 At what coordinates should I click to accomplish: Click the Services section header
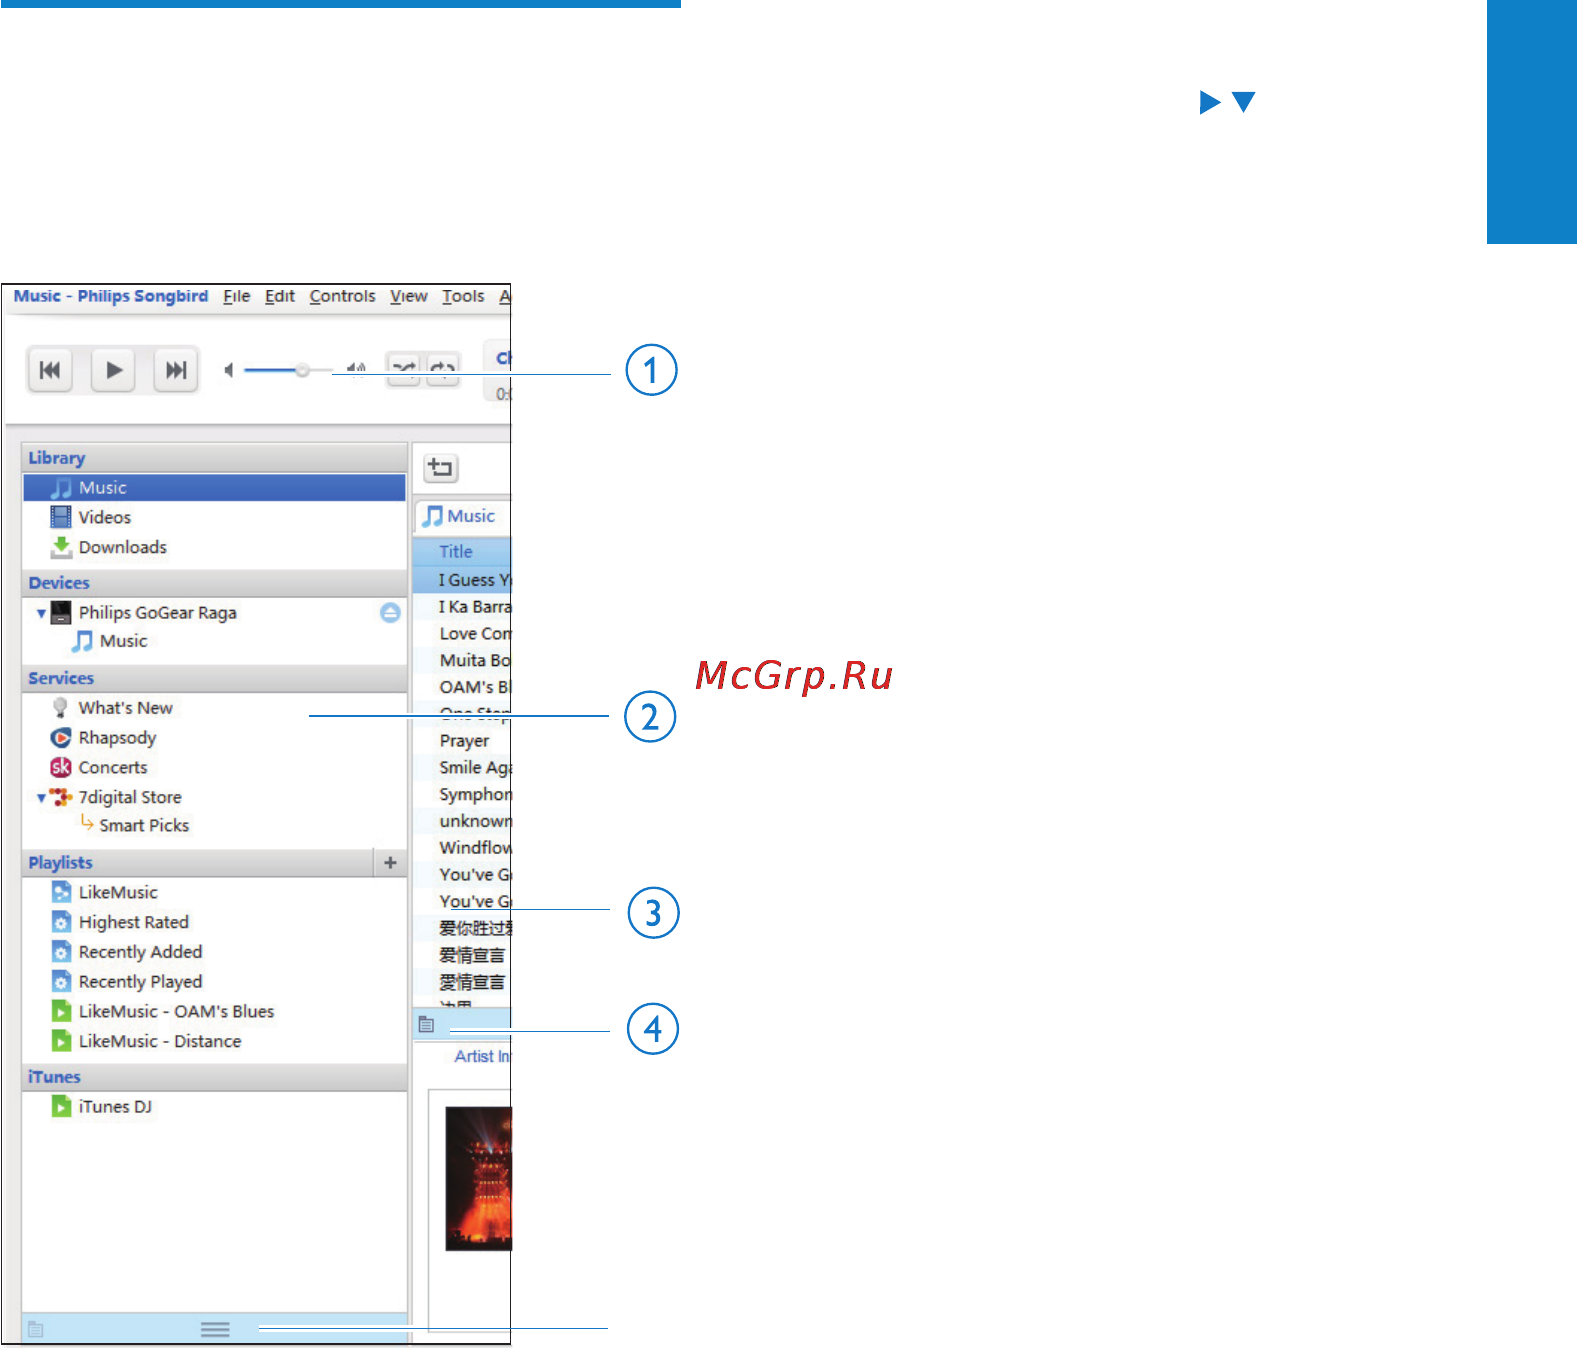tap(214, 678)
